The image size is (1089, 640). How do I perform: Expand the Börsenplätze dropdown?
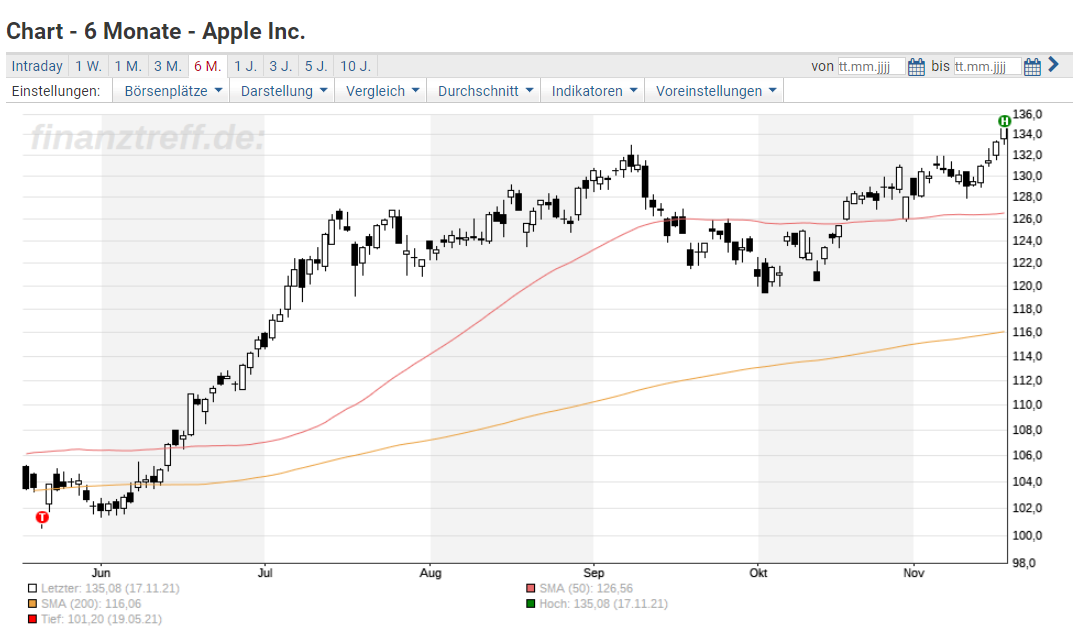pyautogui.click(x=172, y=91)
